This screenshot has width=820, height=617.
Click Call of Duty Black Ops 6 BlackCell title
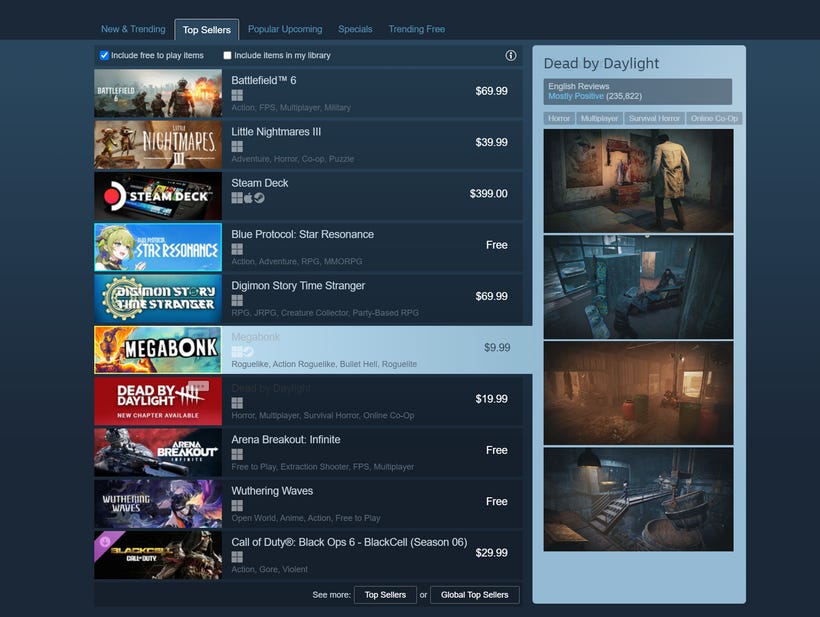coord(349,542)
